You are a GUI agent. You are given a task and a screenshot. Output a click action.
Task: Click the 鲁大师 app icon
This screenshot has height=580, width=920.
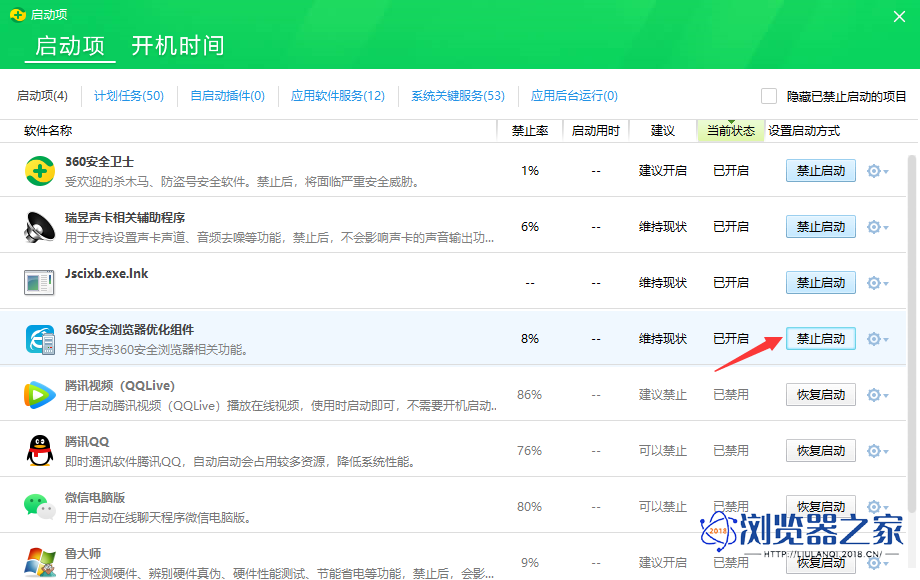[40, 561]
